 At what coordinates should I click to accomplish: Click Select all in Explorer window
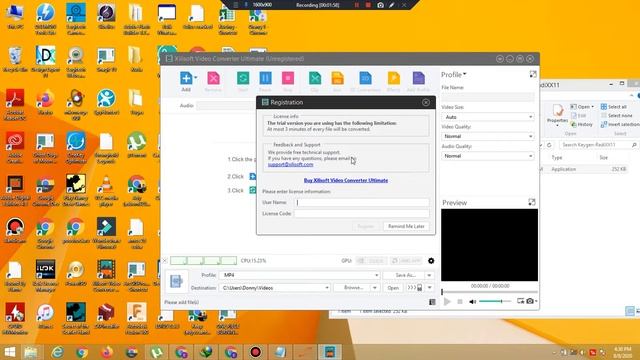pos(613,107)
